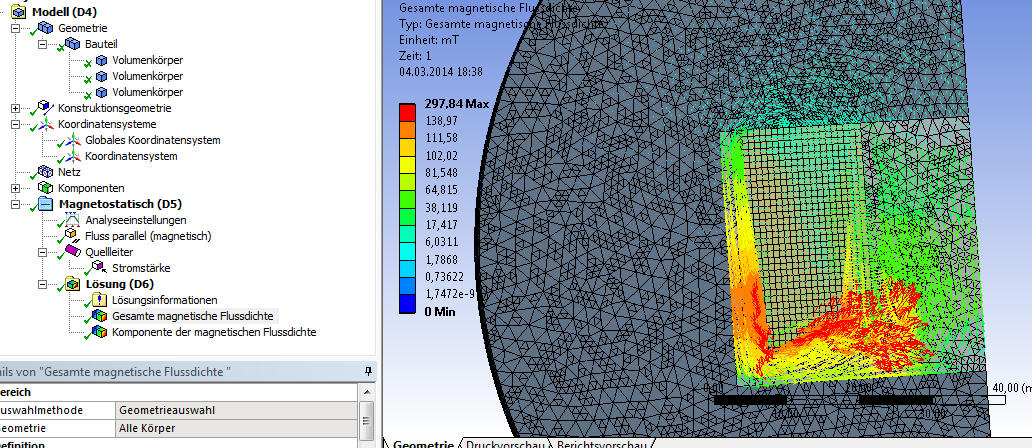Click the Magnetostatisch (D5) analysis icon
The height and width of the screenshot is (448, 1032).
(45, 204)
